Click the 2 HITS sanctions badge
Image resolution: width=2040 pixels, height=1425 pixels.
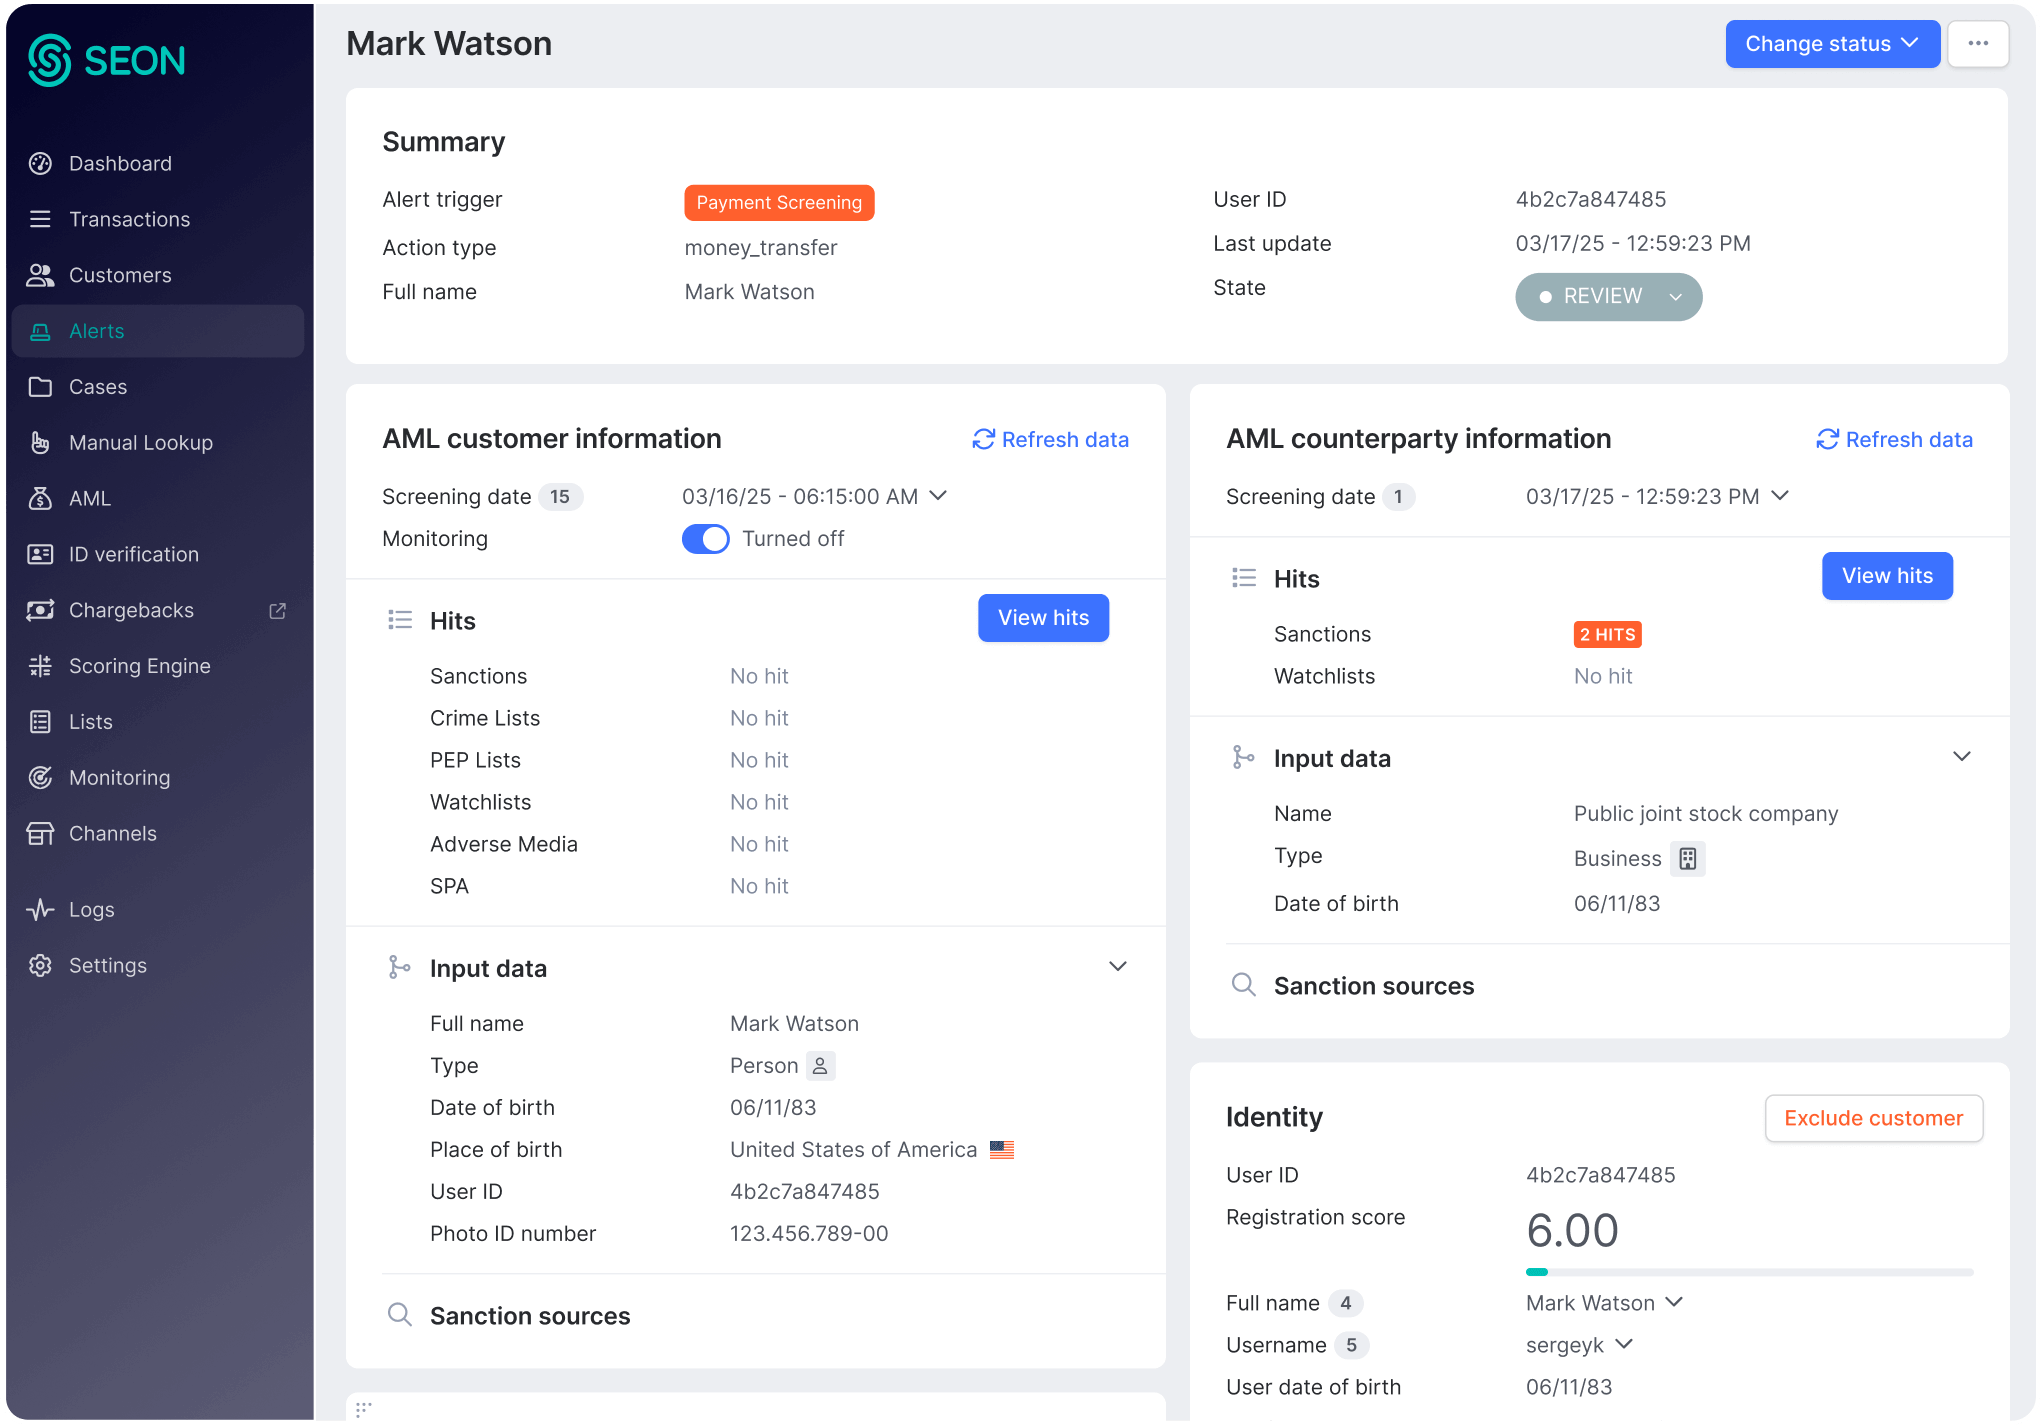point(1607,634)
